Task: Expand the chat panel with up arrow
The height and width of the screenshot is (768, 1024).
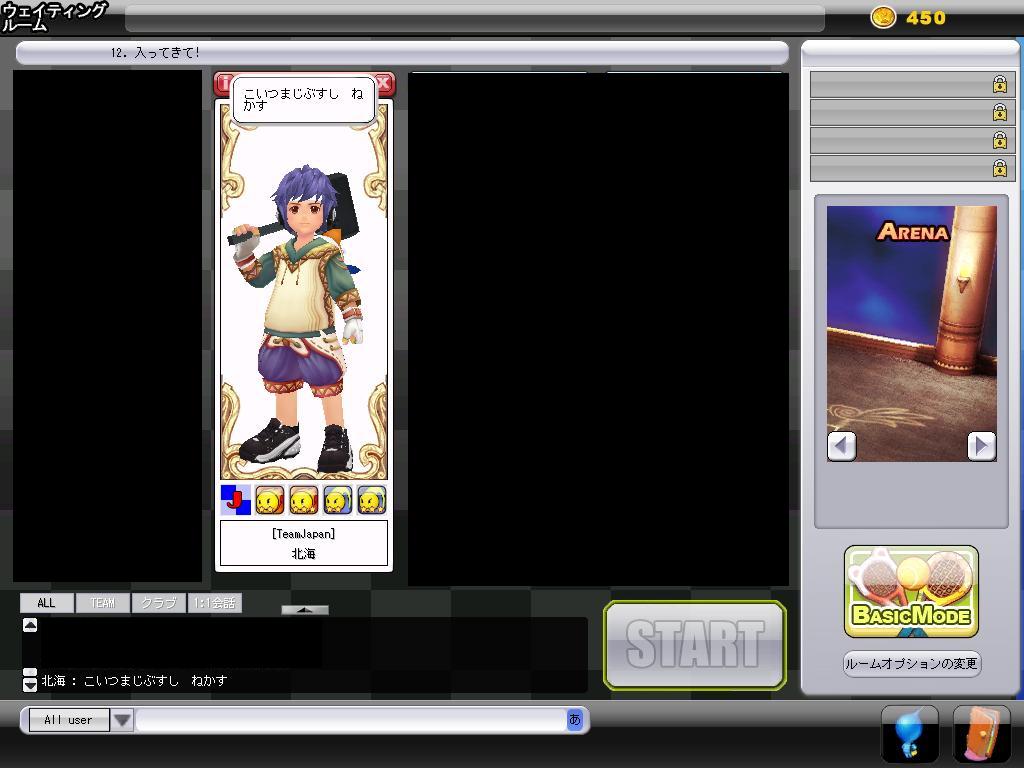Action: (304, 609)
